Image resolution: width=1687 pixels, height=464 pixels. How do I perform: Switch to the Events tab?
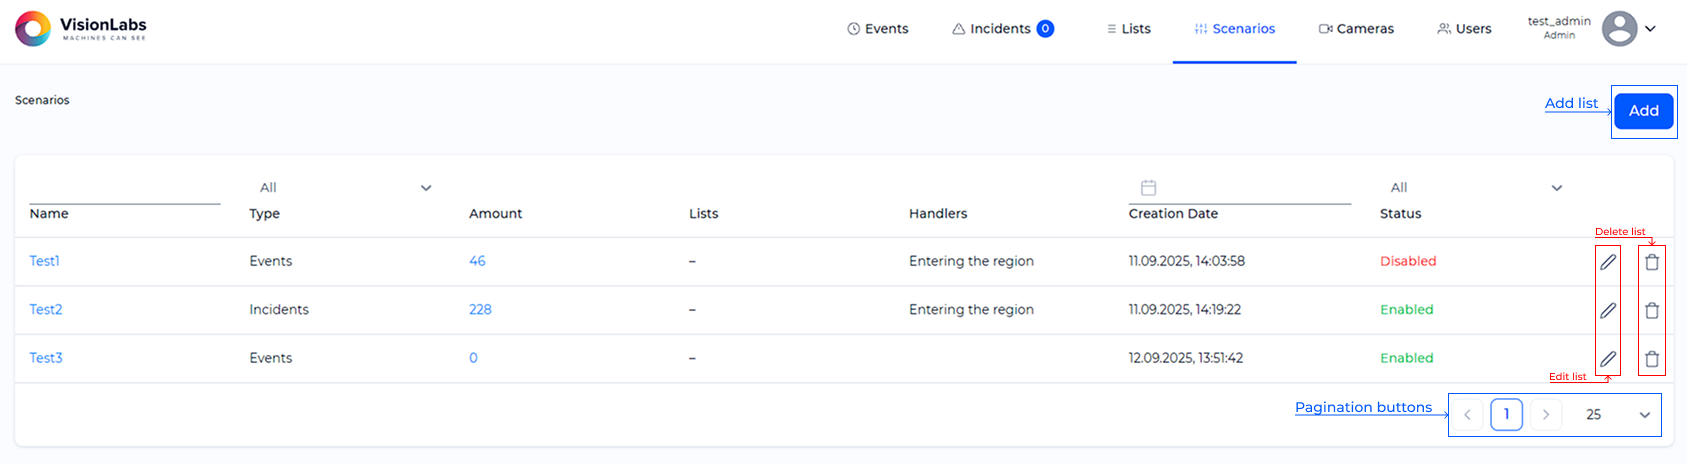pyautogui.click(x=878, y=29)
